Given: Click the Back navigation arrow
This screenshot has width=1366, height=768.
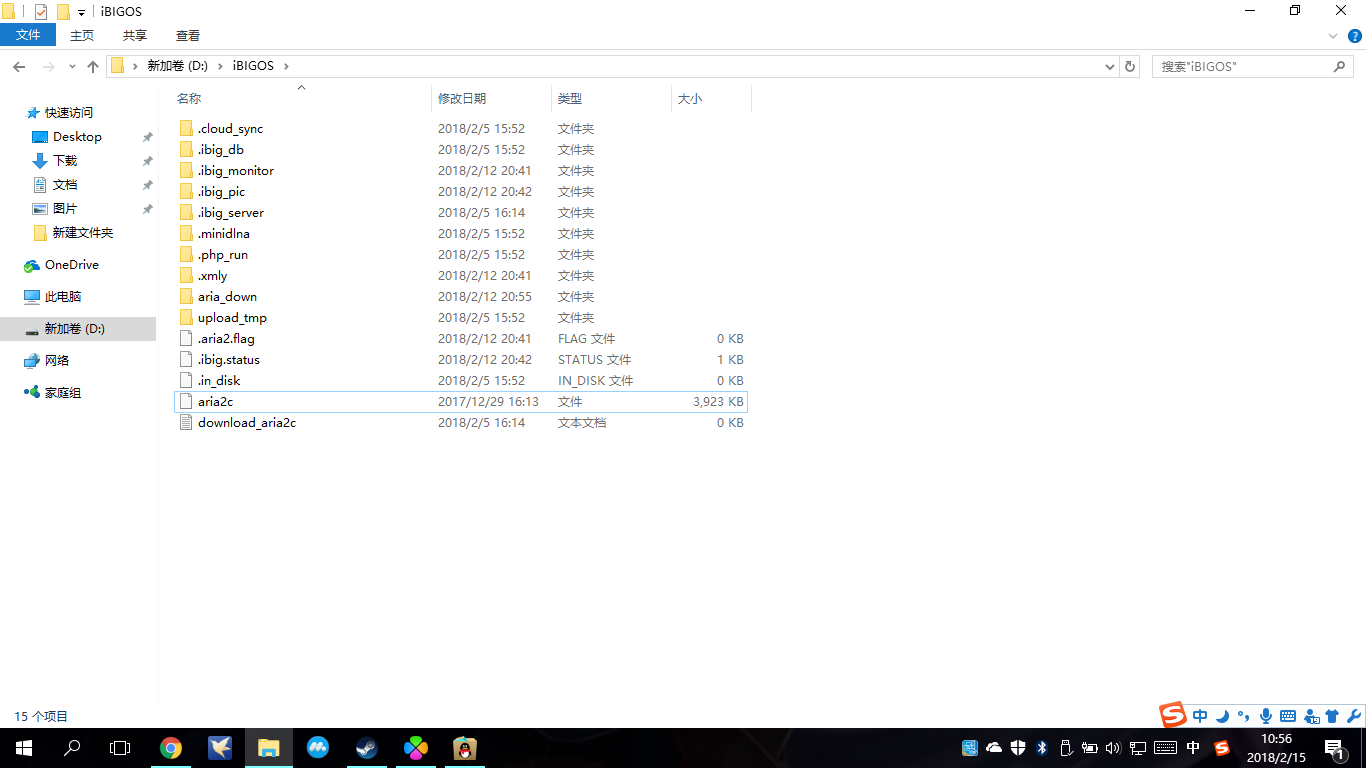Looking at the screenshot, I should 19,66.
